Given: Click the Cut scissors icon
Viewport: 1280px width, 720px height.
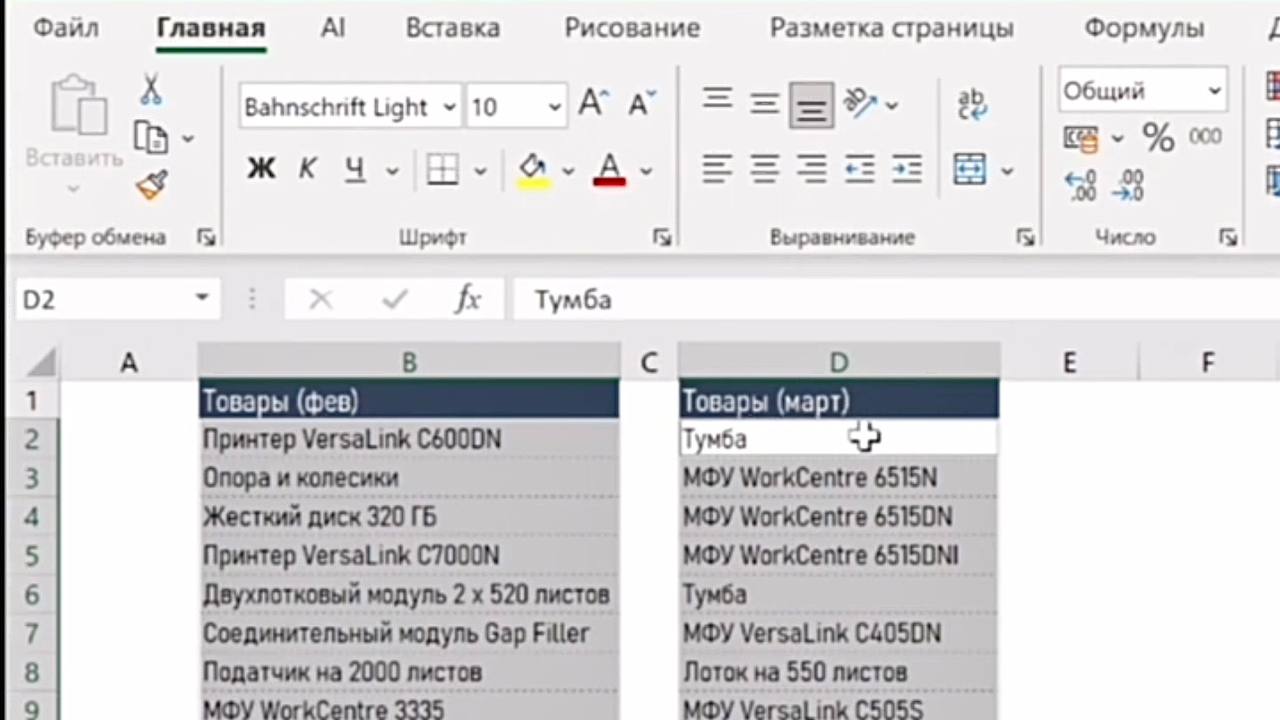Looking at the screenshot, I should click(x=151, y=90).
